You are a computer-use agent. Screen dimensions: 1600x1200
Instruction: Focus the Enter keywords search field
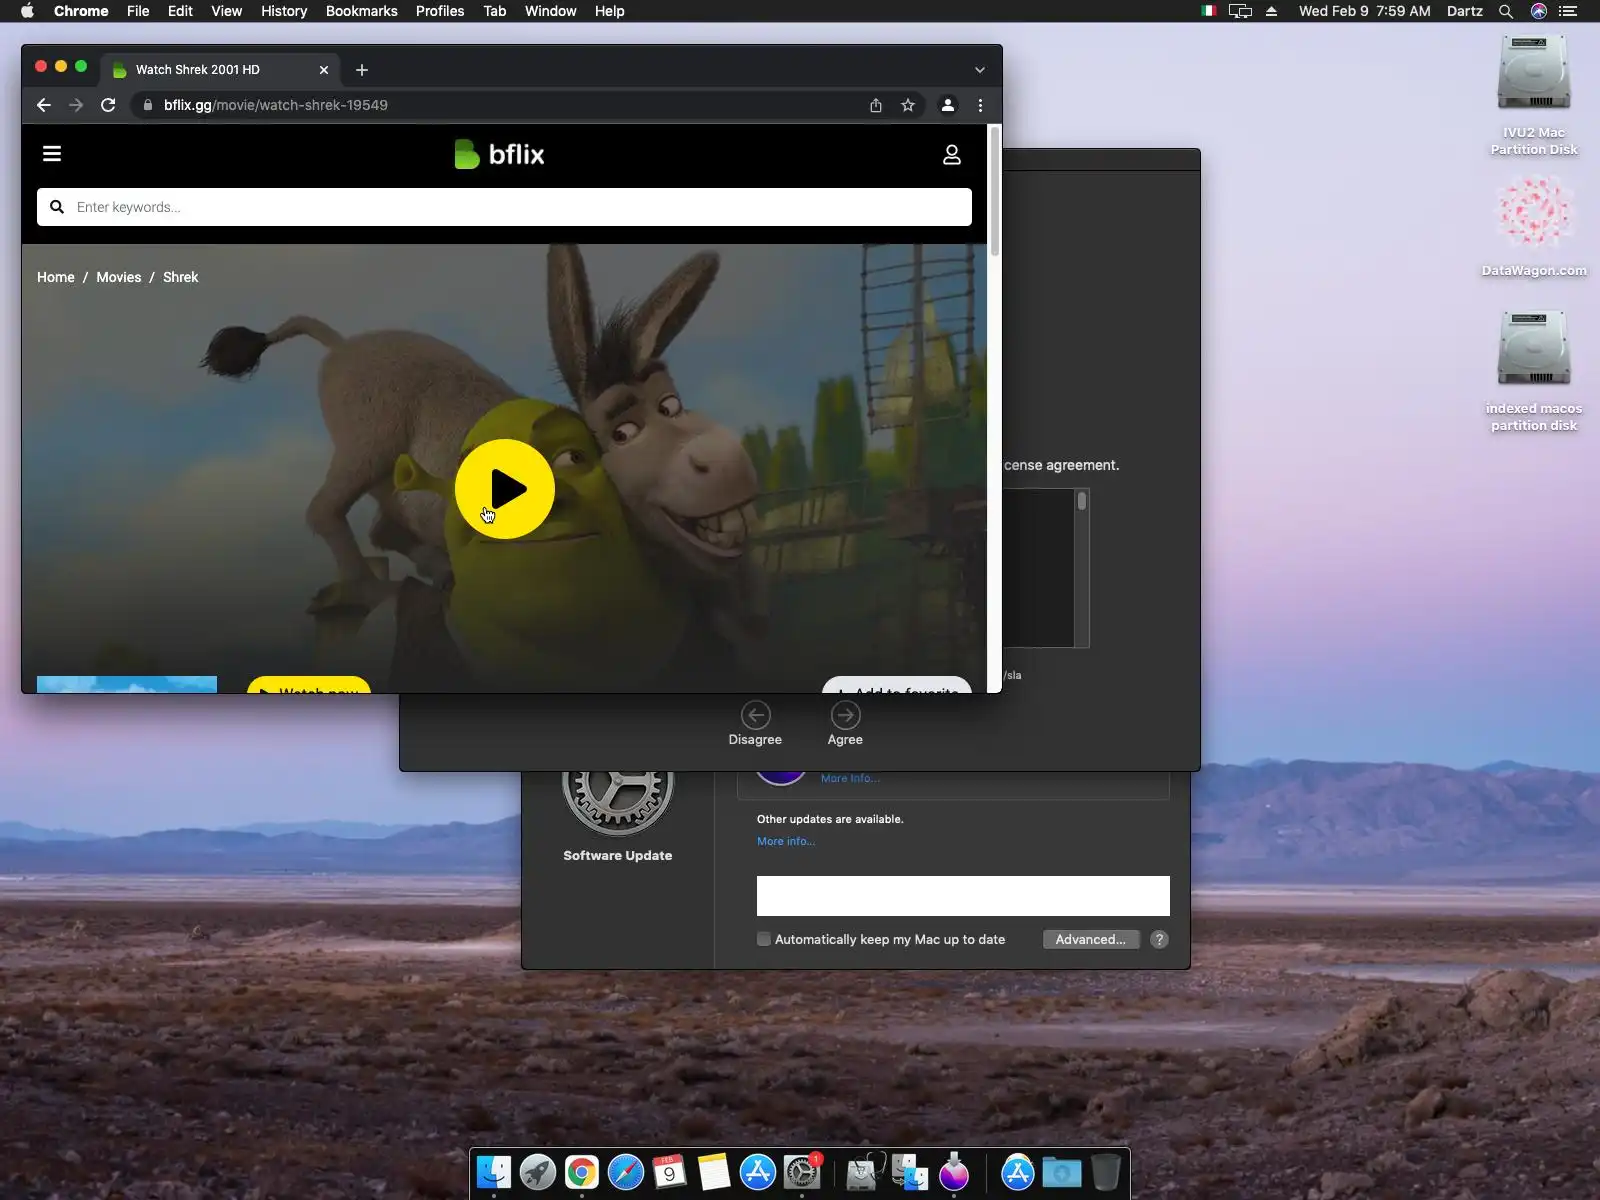pyautogui.click(x=504, y=207)
